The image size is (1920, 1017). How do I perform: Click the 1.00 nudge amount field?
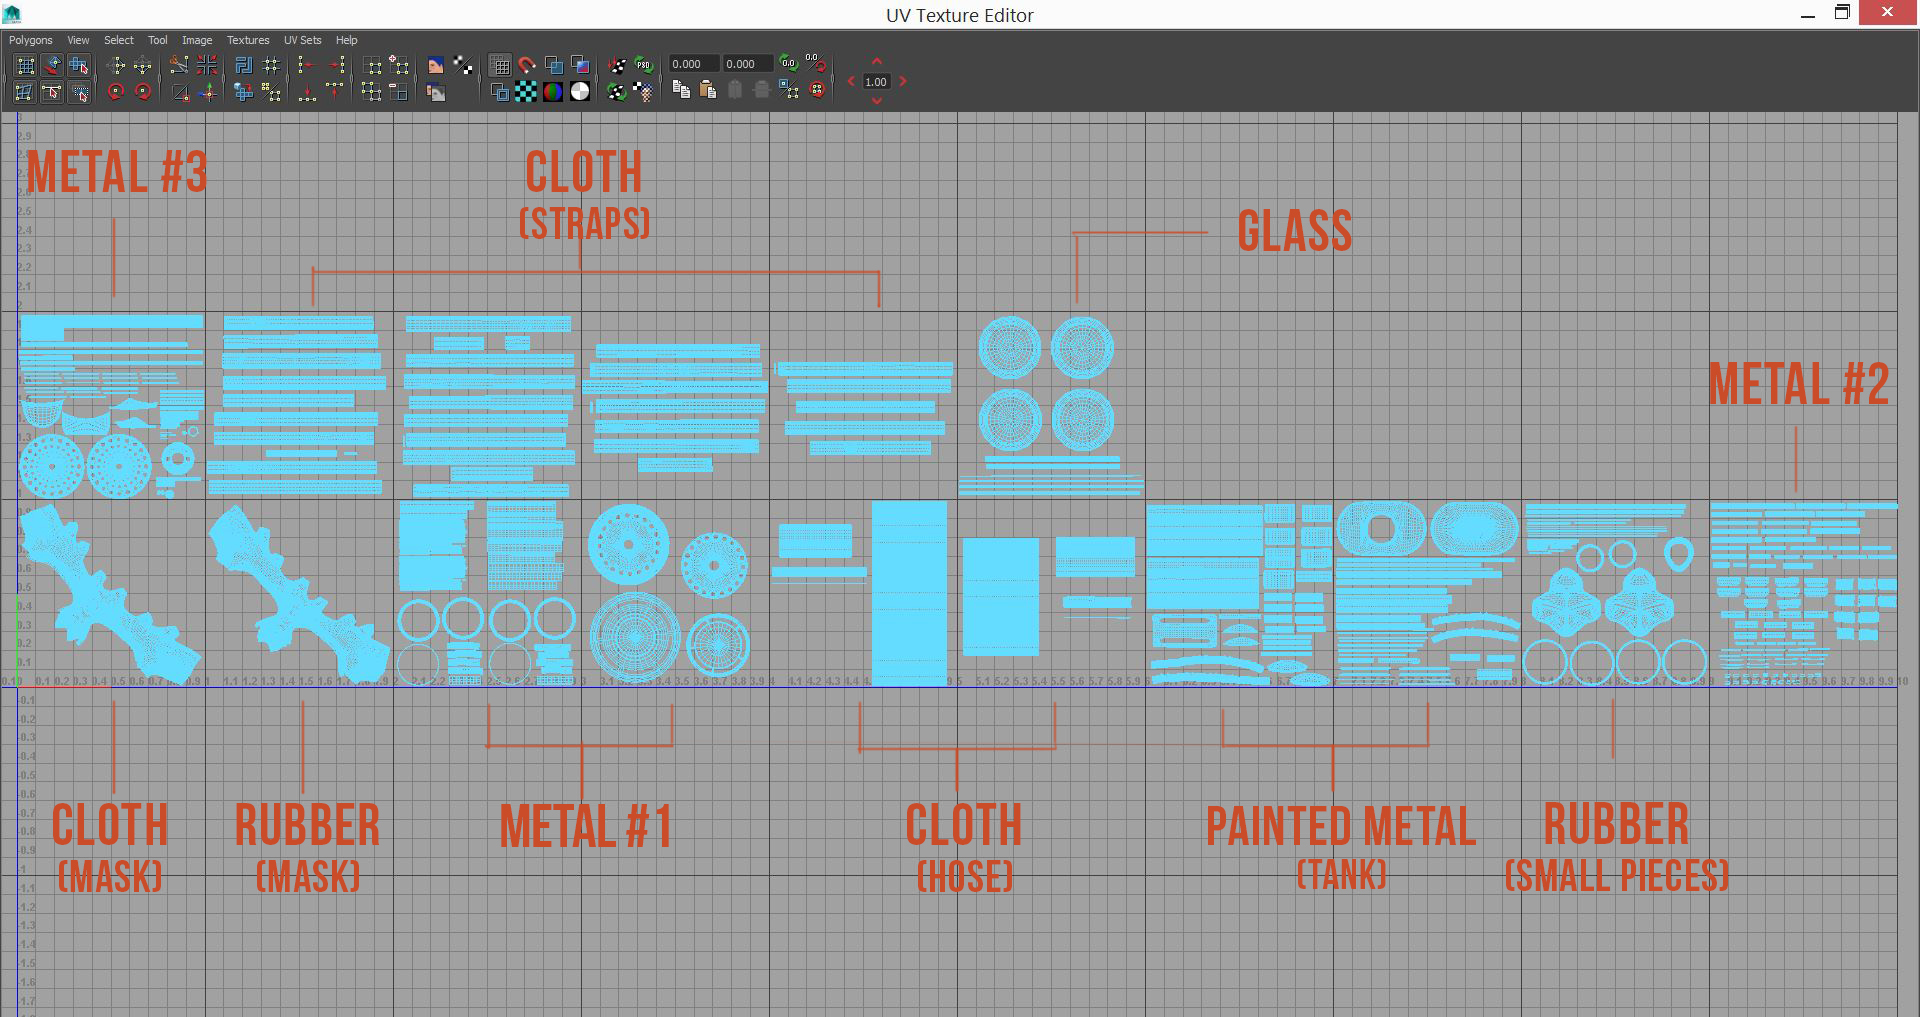876,82
